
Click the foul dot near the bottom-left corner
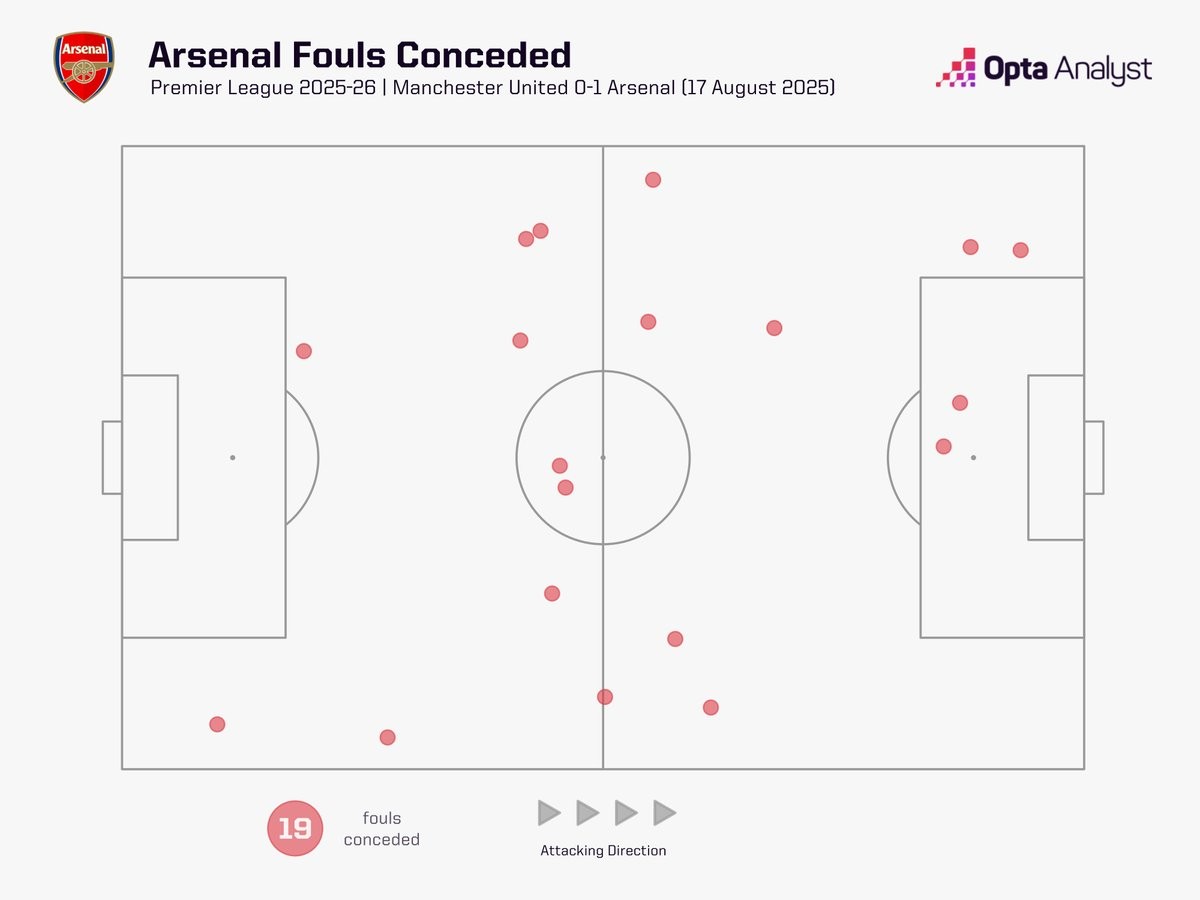[x=217, y=724]
